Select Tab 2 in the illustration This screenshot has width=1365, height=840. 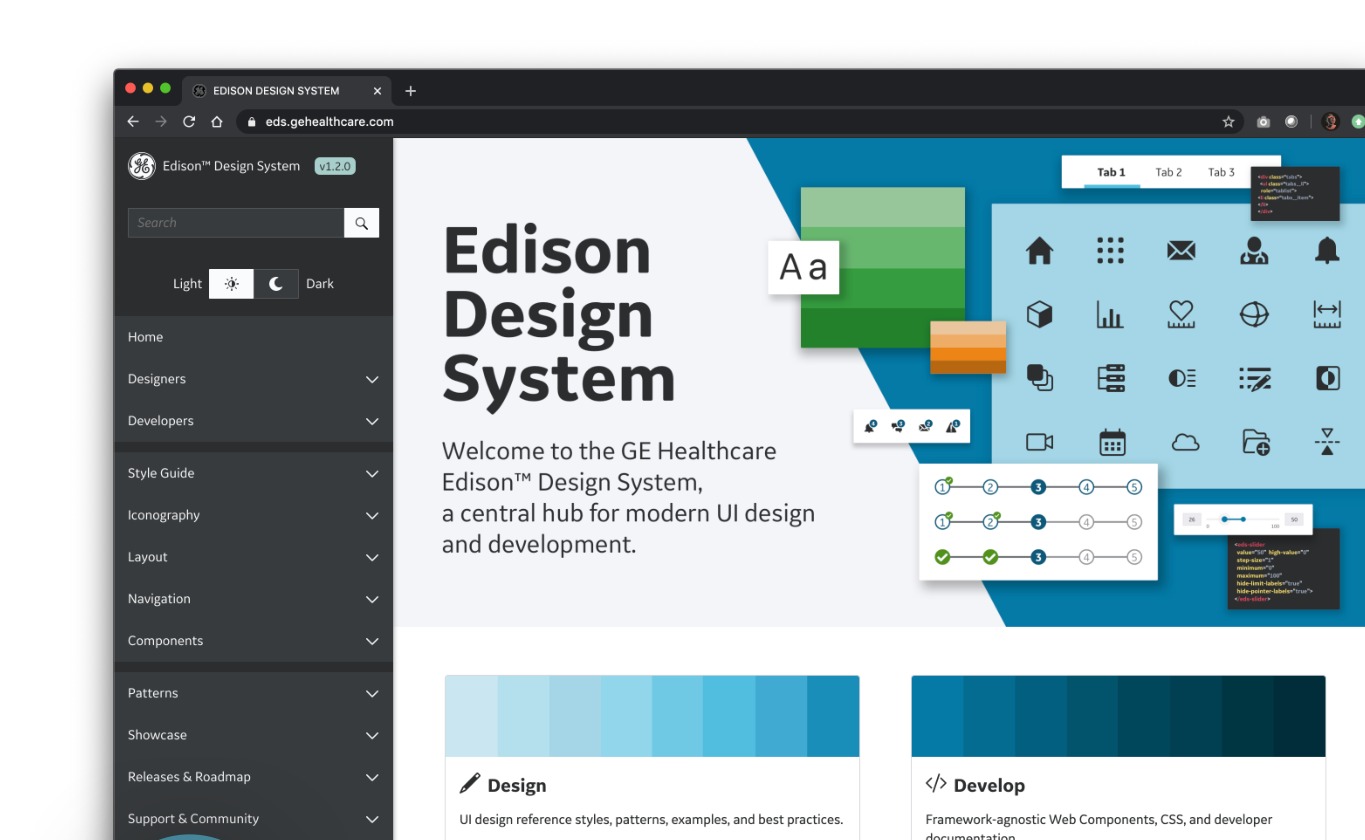tap(1168, 172)
